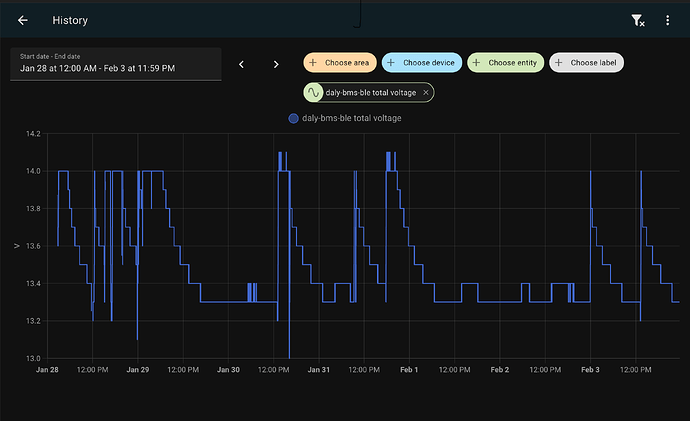Go to the previous date range

pos(241,64)
